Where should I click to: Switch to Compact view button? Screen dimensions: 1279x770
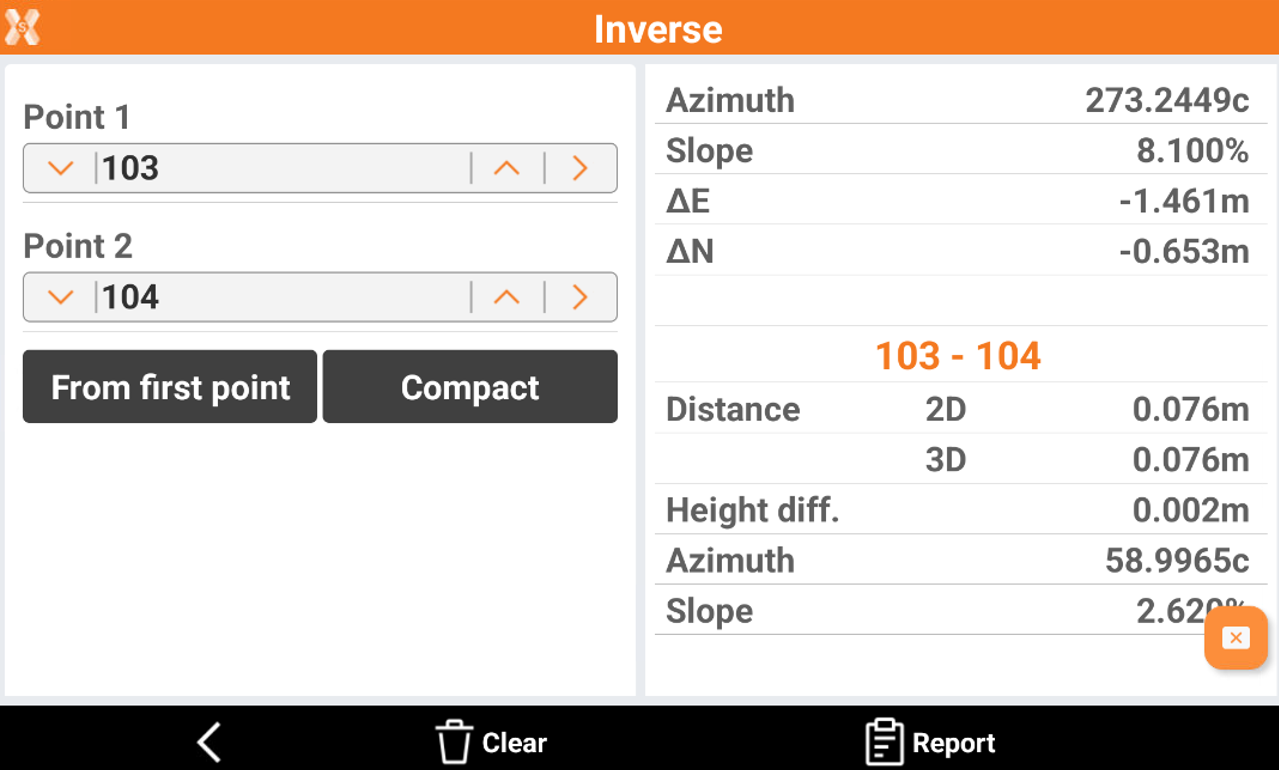[469, 387]
